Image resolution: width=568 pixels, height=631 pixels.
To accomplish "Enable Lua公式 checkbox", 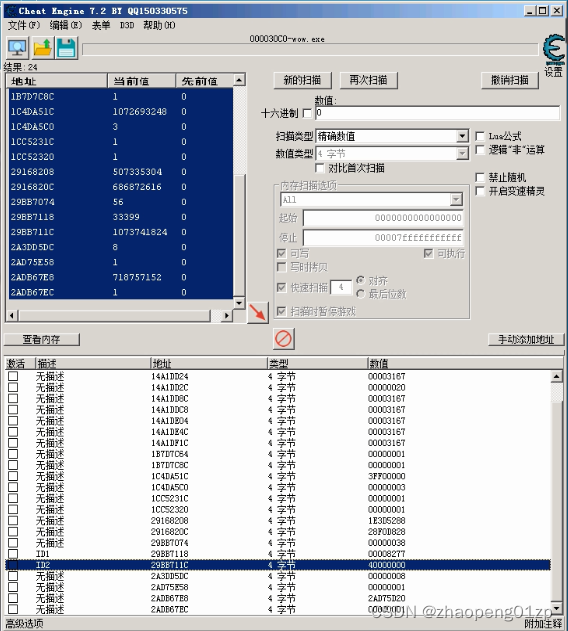I will [480, 136].
